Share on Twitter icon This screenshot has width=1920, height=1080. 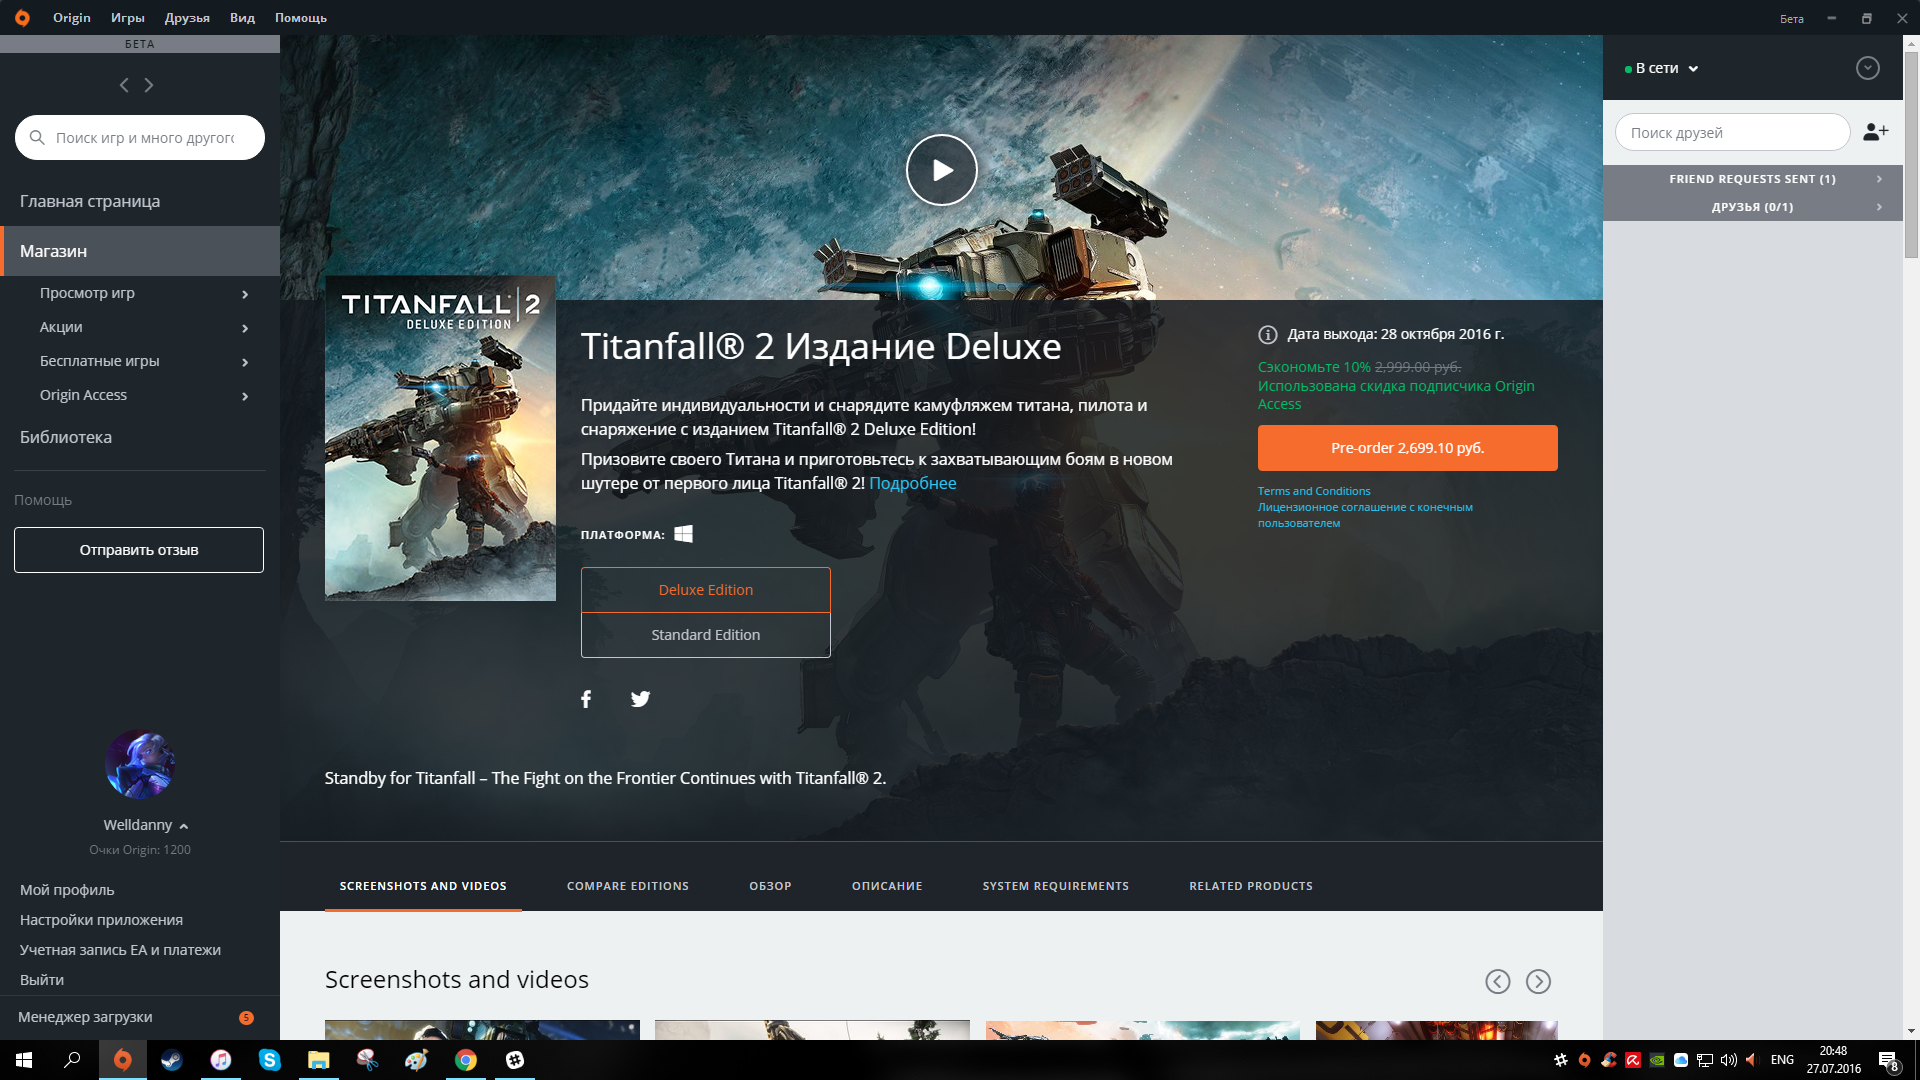click(641, 699)
